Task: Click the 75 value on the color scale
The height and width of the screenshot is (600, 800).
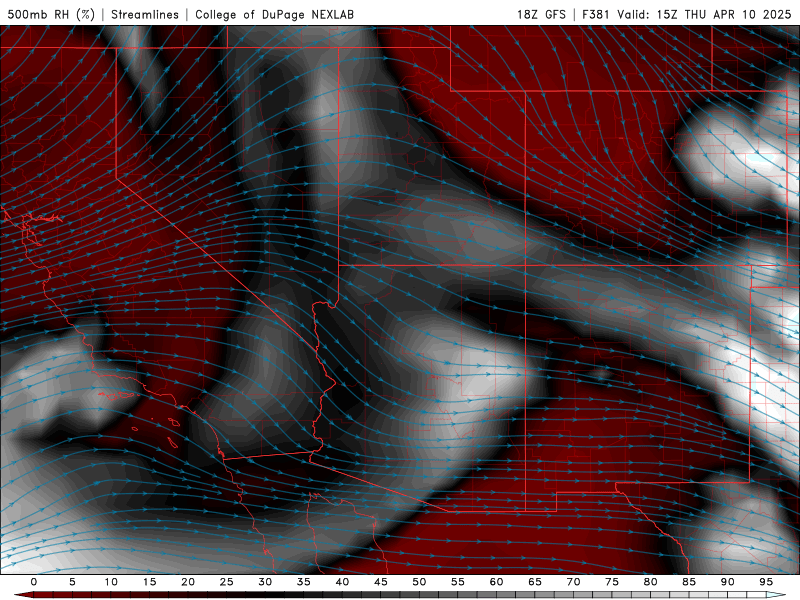Action: tap(612, 582)
